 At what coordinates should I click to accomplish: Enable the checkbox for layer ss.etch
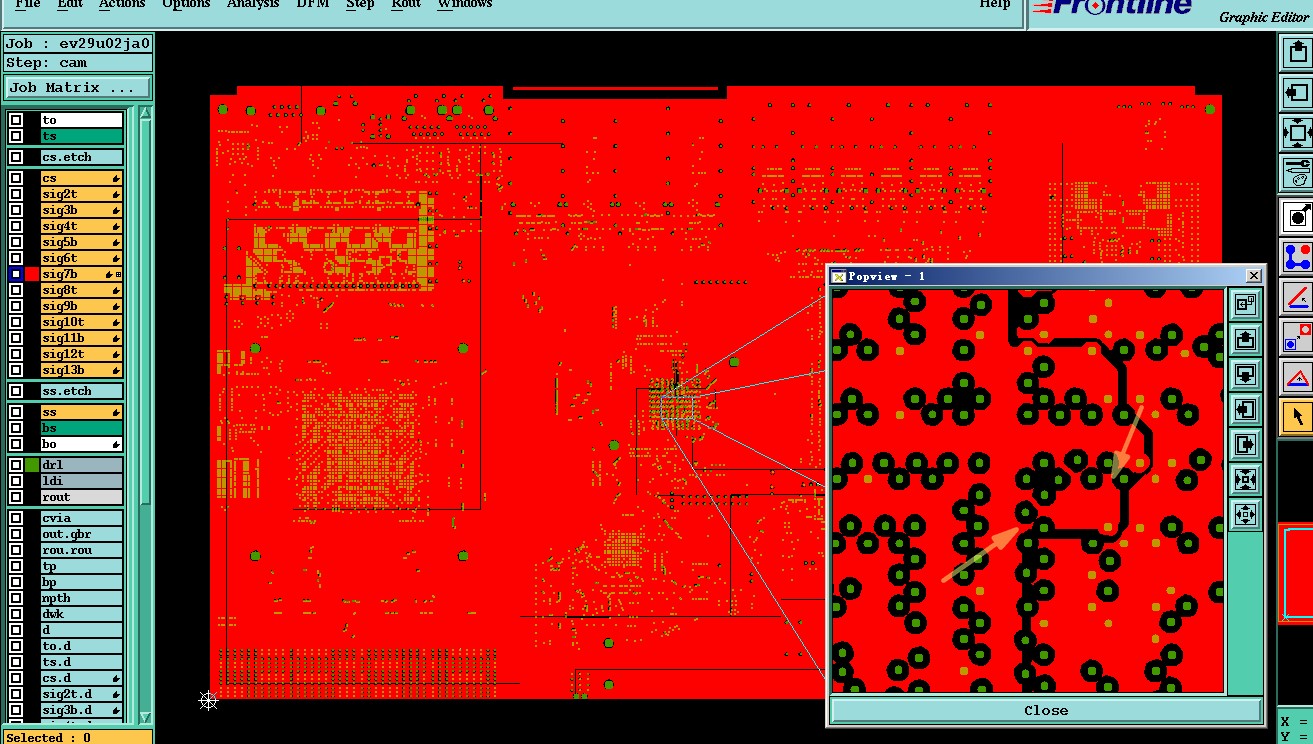pyautogui.click(x=16, y=391)
